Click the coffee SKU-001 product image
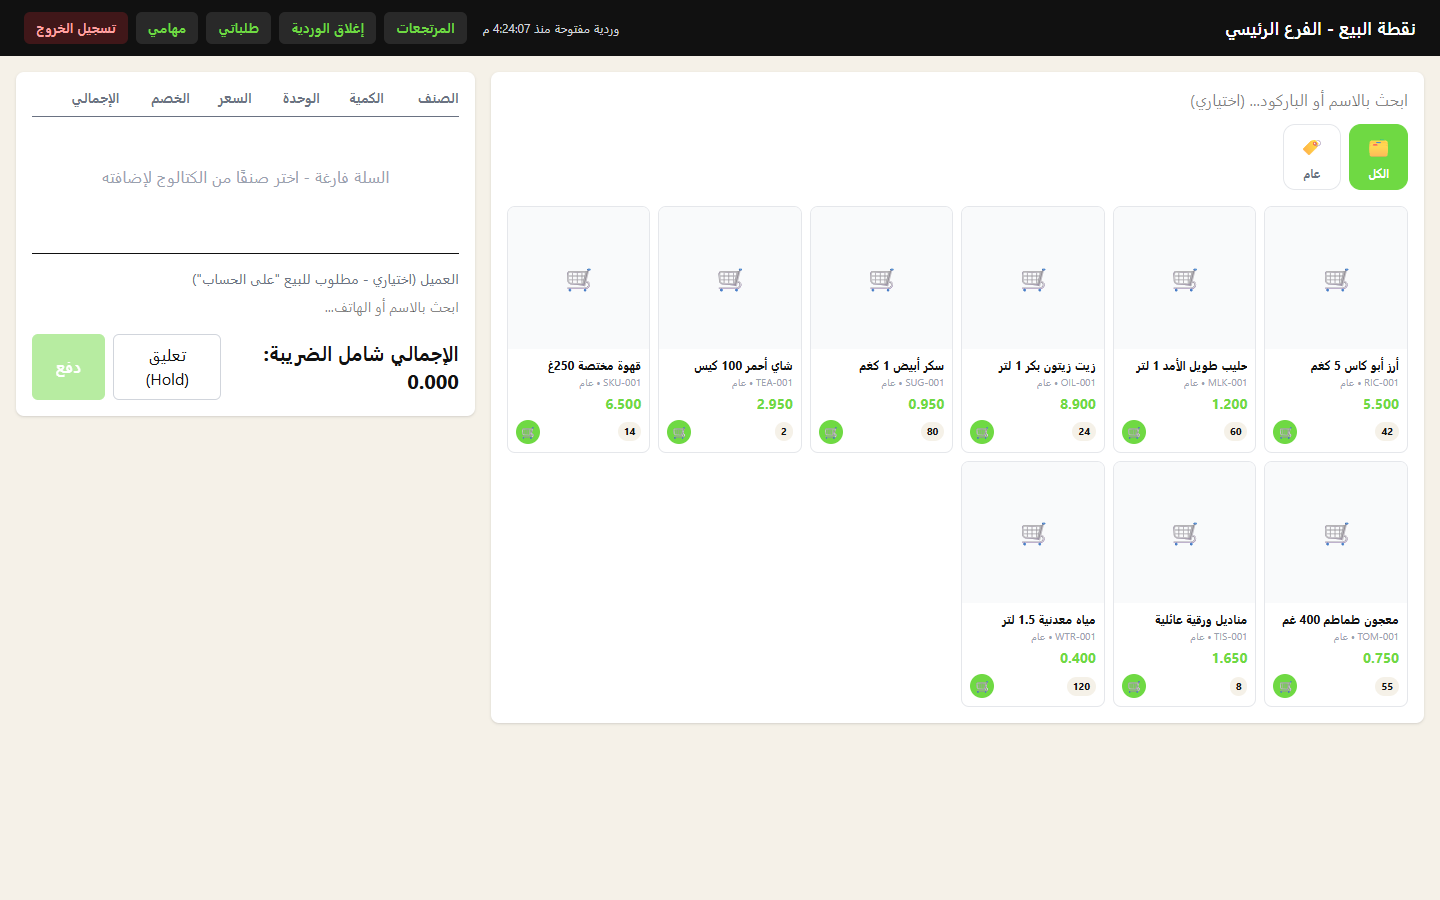1440x900 pixels. coord(578,279)
